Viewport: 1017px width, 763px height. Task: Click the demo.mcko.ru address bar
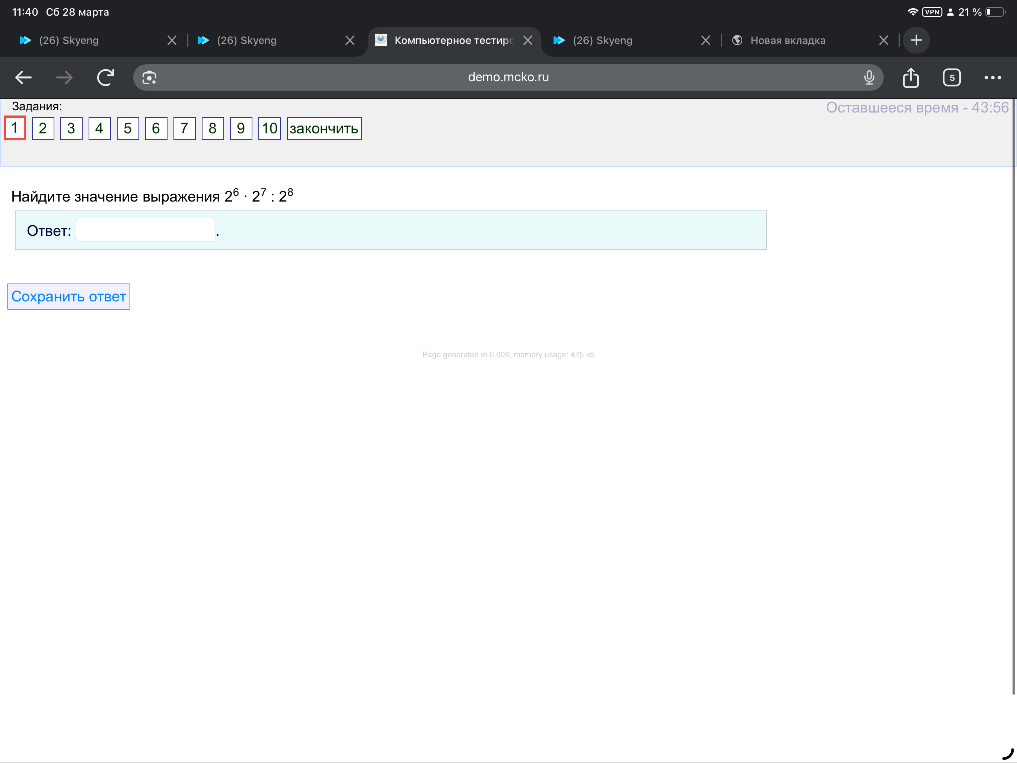click(508, 77)
